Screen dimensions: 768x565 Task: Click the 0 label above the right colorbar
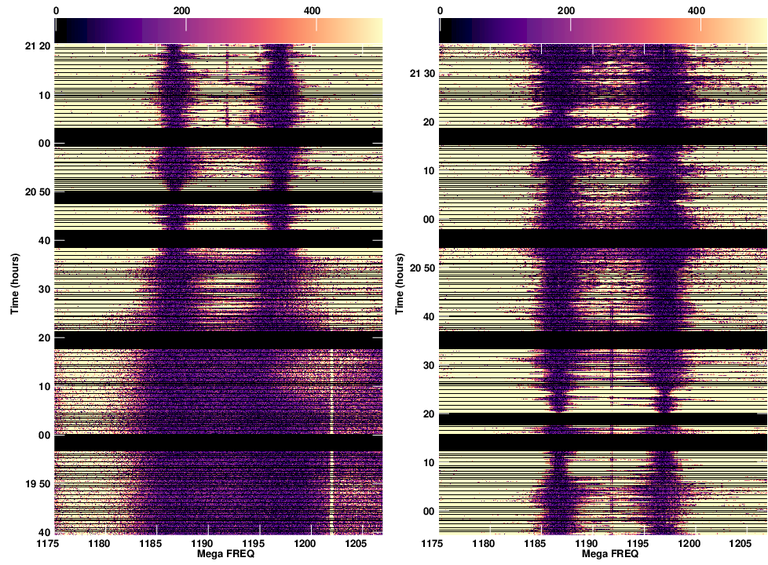coord(441,10)
